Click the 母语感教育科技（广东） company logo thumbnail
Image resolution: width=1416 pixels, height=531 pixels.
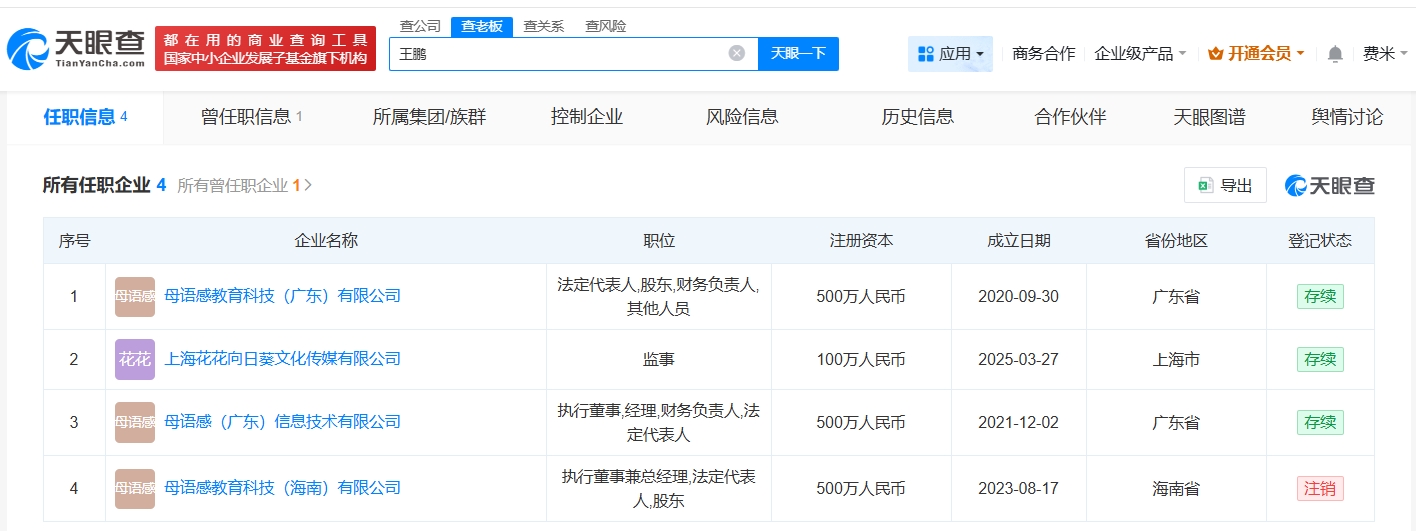(135, 297)
